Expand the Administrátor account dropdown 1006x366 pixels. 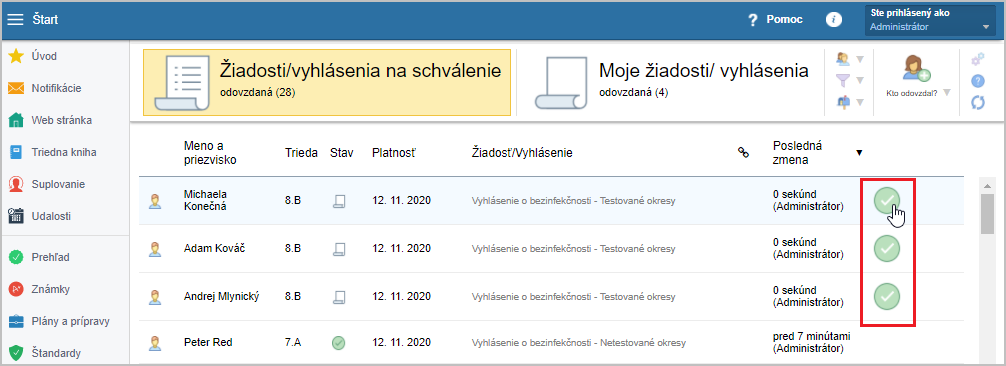(930, 20)
